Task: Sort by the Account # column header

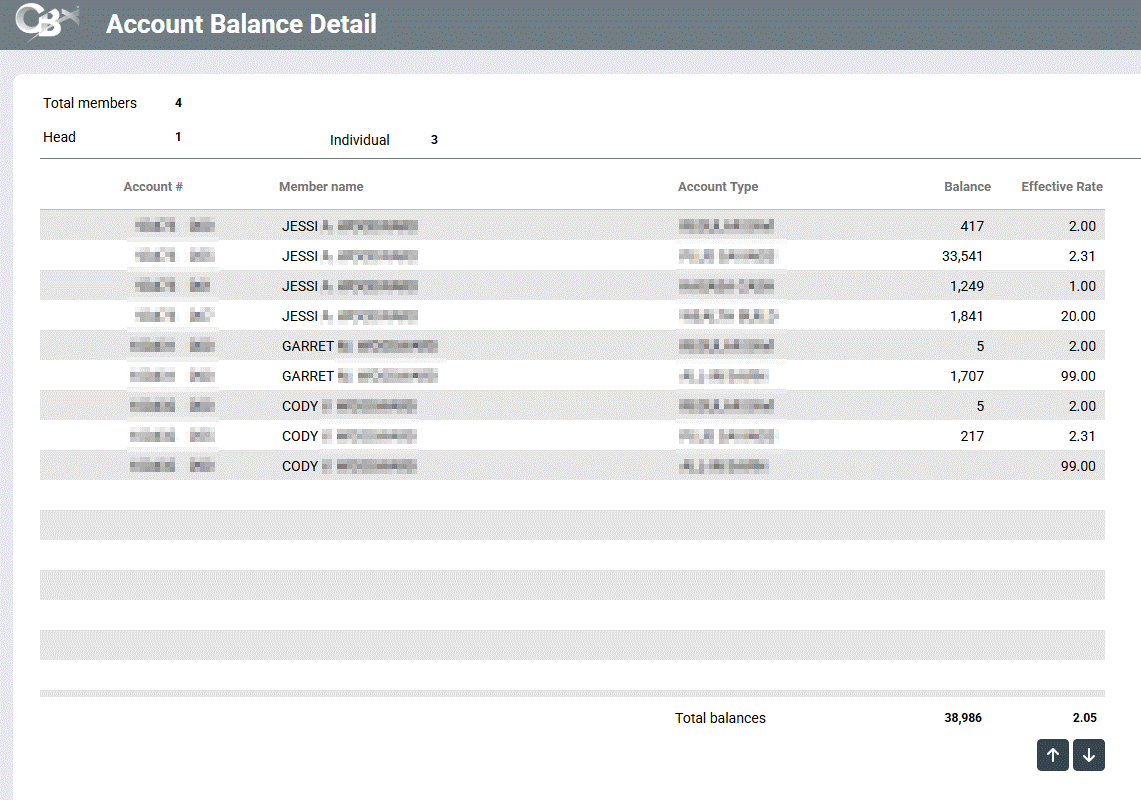Action: pyautogui.click(x=153, y=187)
